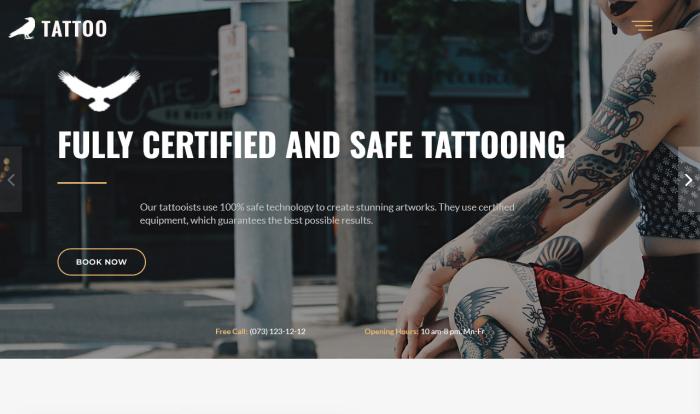Image resolution: width=700 pixels, height=414 pixels.
Task: Open the hamburger menu icon
Action: 642,26
